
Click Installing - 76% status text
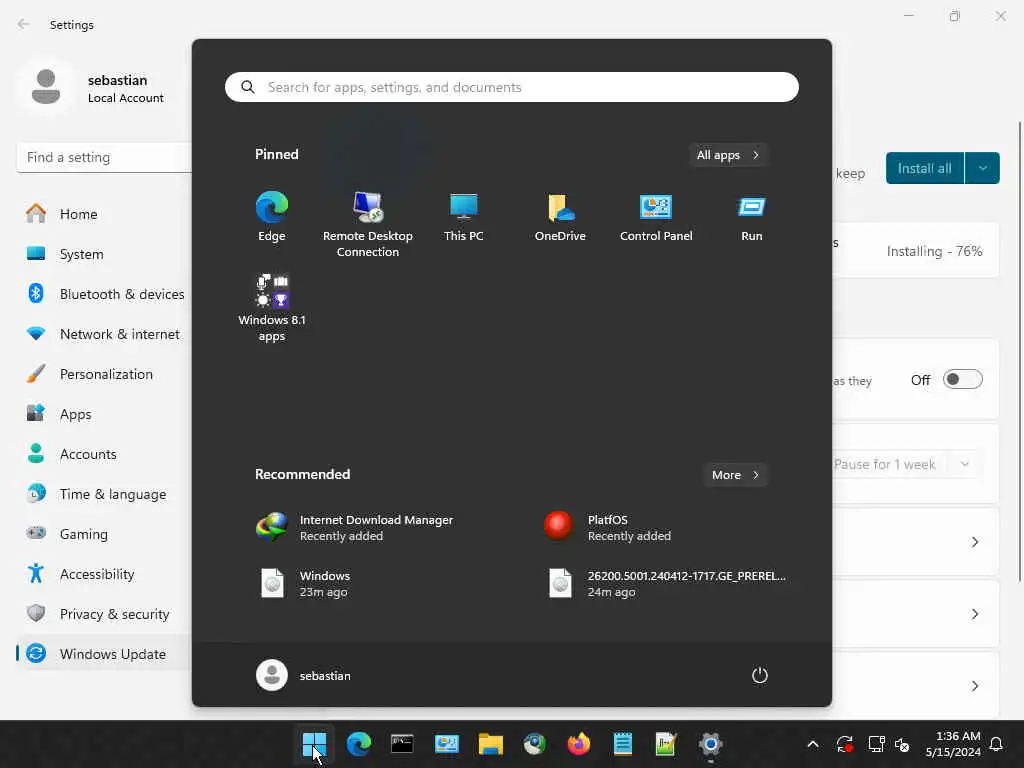pos(934,251)
